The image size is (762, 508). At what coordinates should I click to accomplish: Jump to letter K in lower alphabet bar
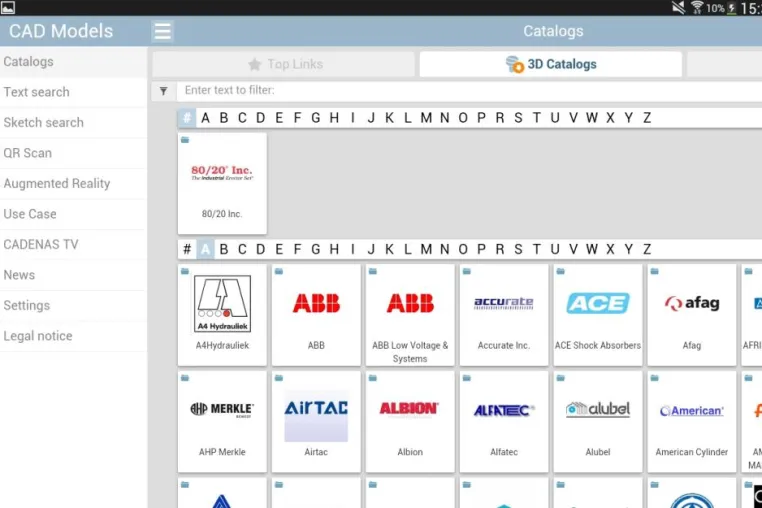click(x=389, y=249)
